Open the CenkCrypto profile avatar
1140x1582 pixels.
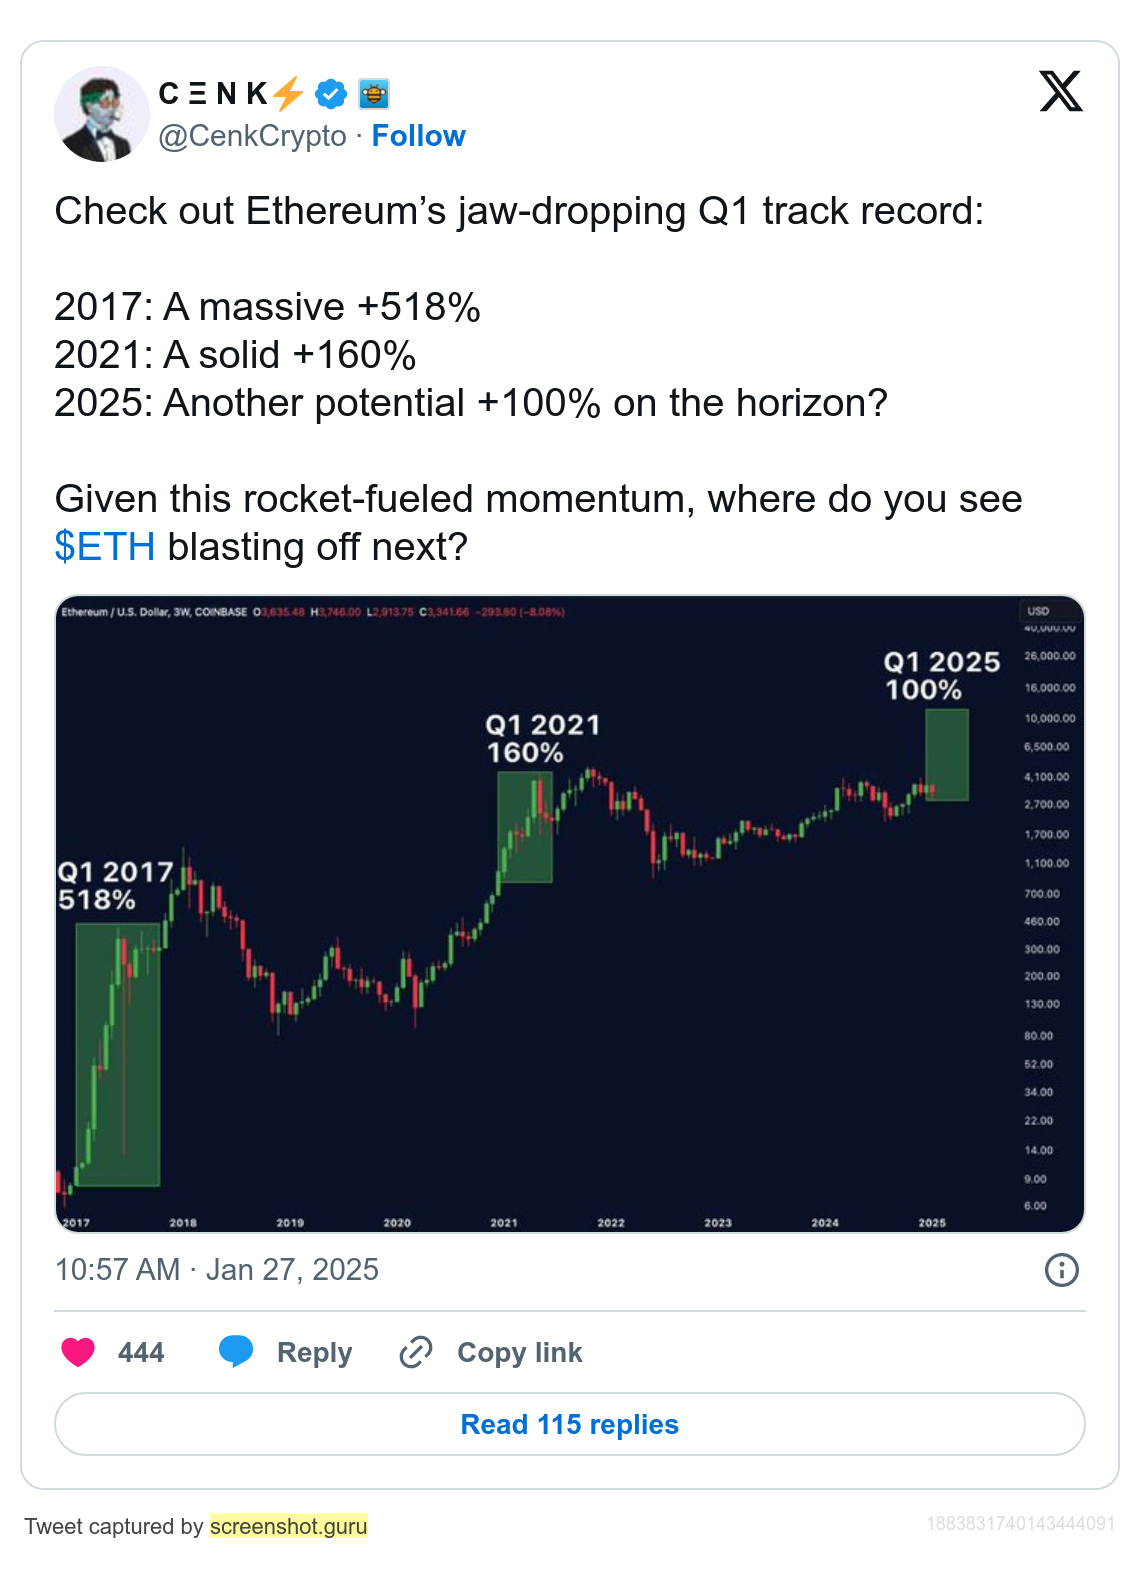pyautogui.click(x=101, y=114)
